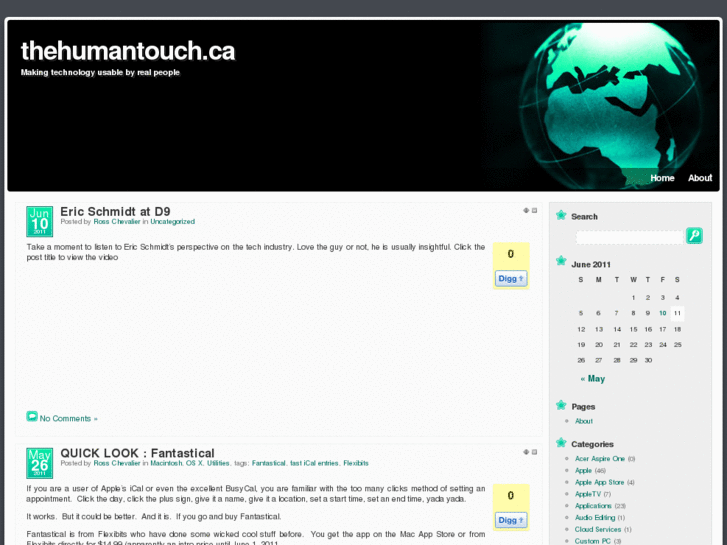Click calendar day 1
The image size is (727, 545).
point(633,298)
